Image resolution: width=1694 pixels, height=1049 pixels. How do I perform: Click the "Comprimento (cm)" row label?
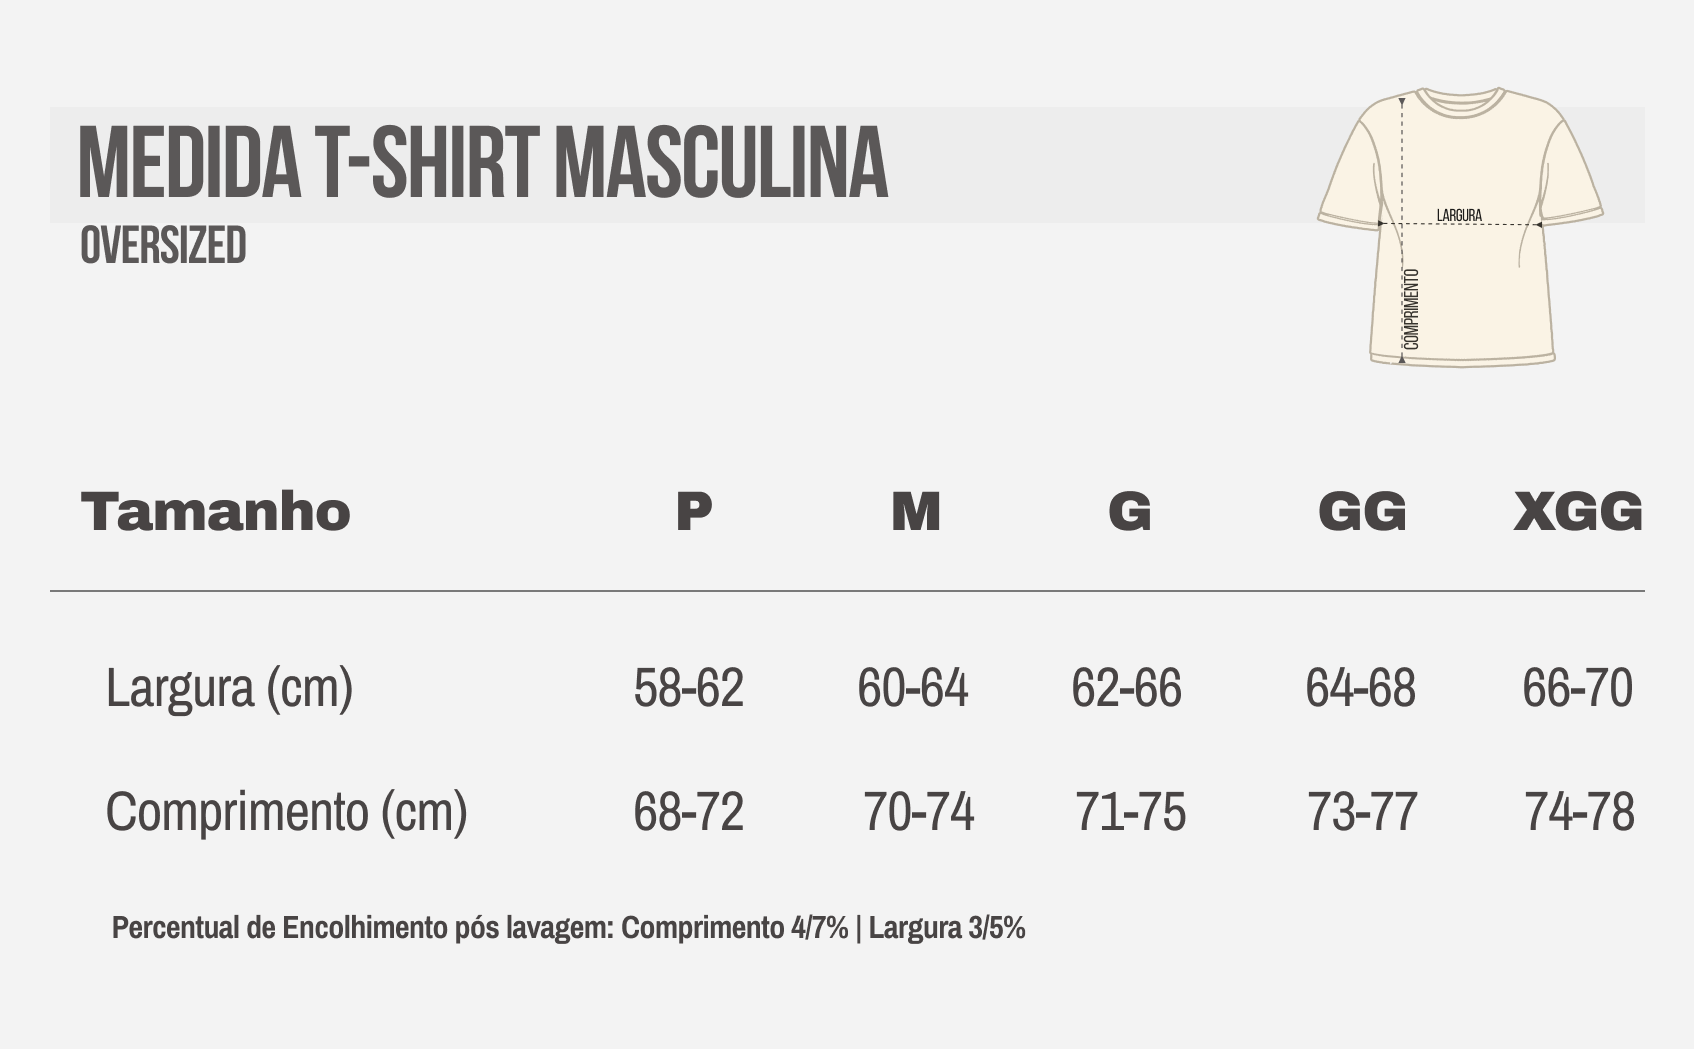[286, 811]
